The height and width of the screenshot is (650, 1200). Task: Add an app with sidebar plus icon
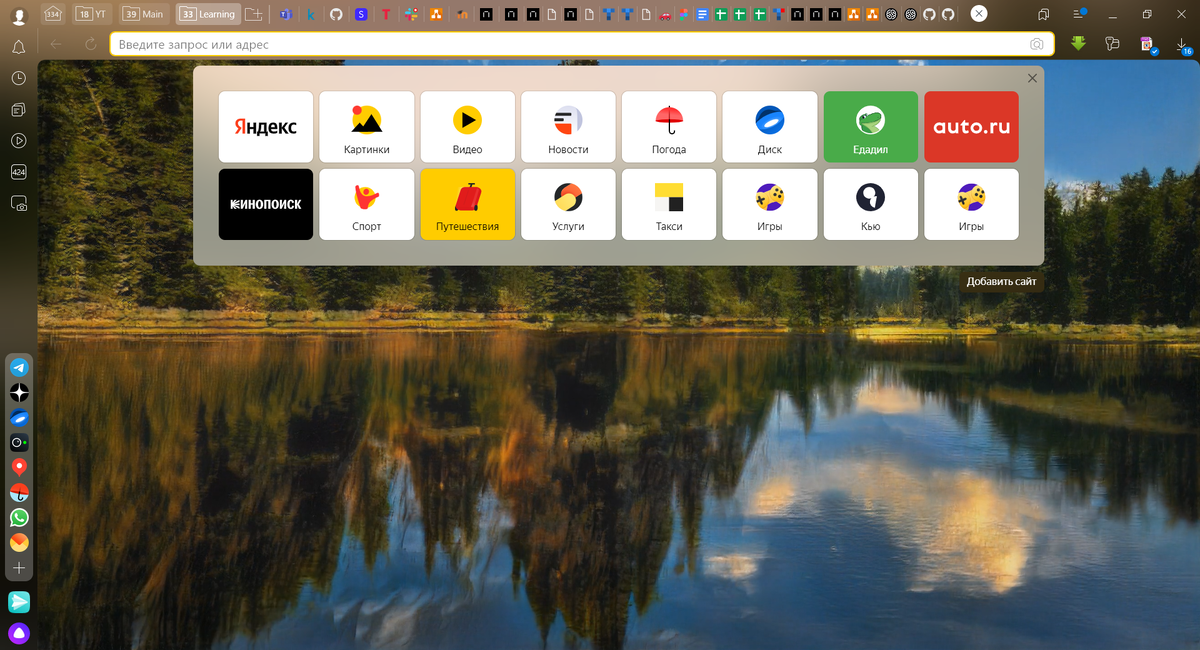pyautogui.click(x=19, y=568)
